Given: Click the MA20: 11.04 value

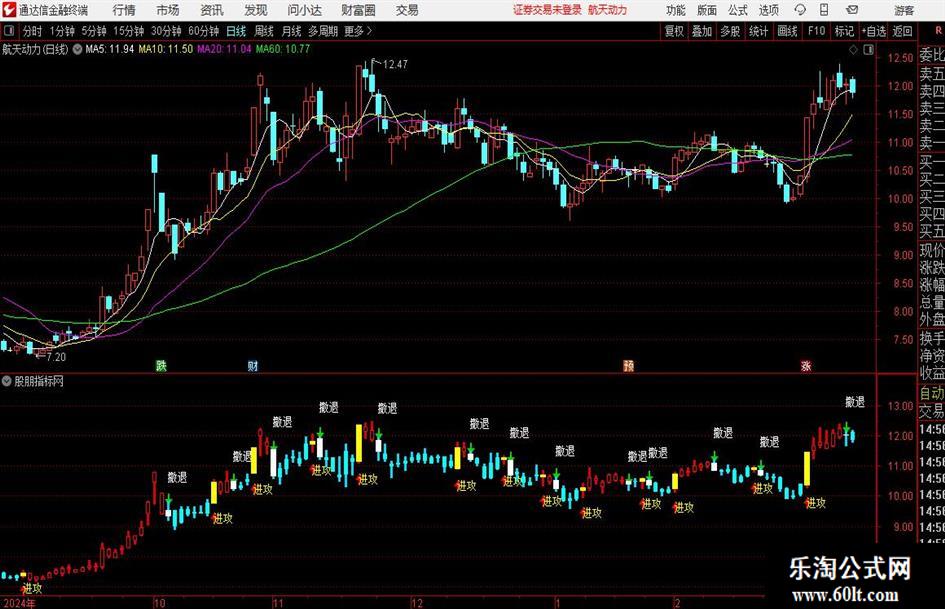Looking at the screenshot, I should pyautogui.click(x=224, y=49).
